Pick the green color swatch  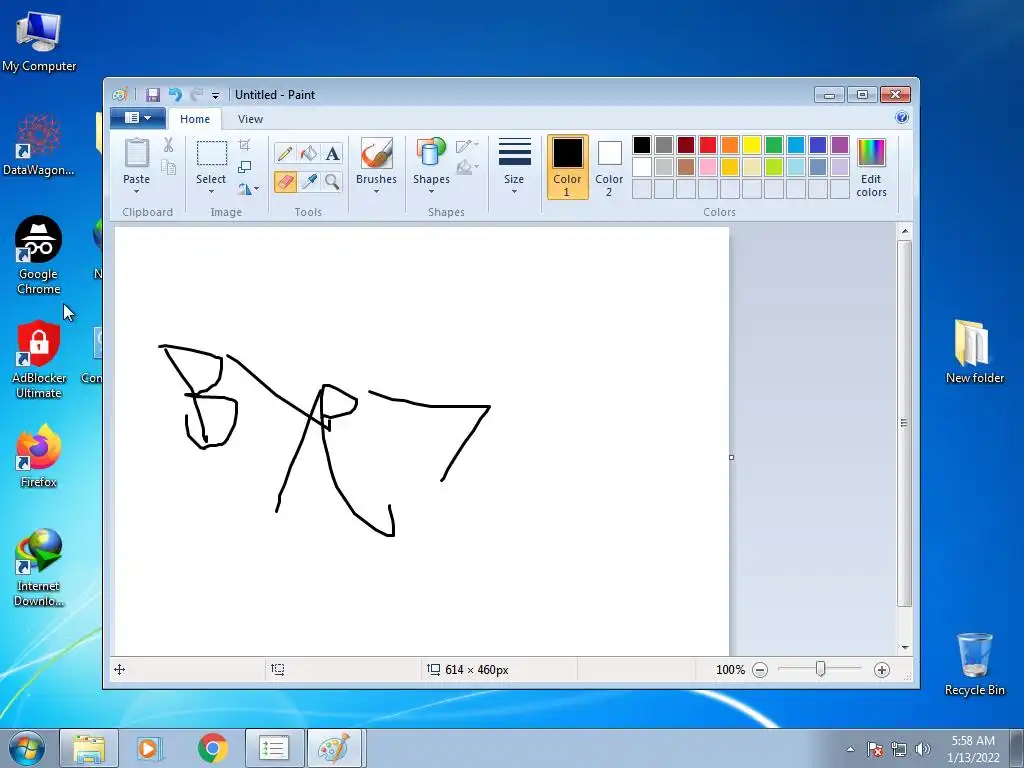774,145
